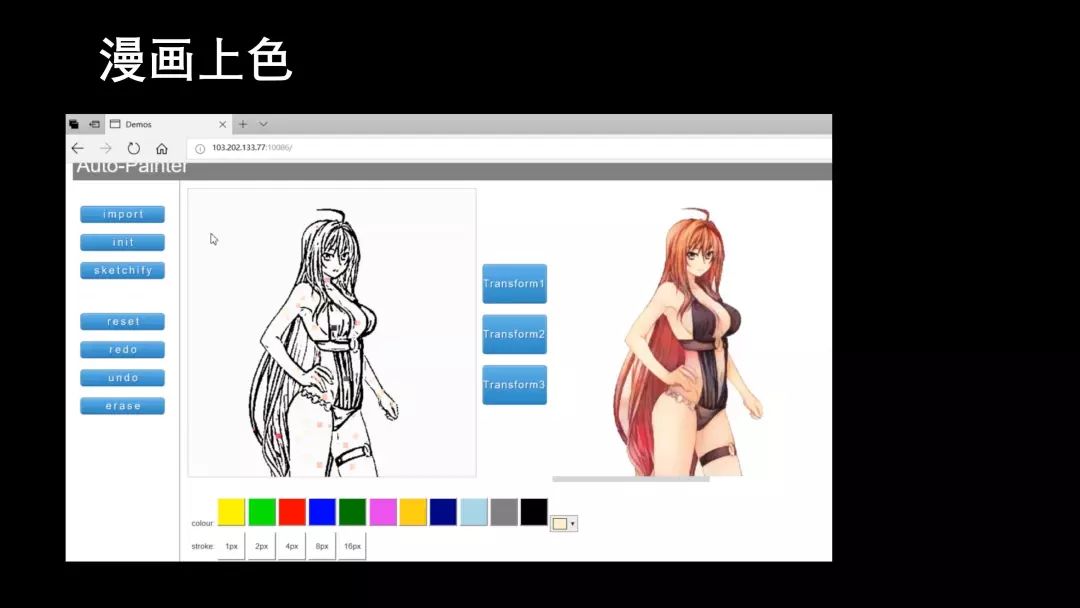The width and height of the screenshot is (1080, 608).
Task: Pick the red colour swatch
Action: 292,512
